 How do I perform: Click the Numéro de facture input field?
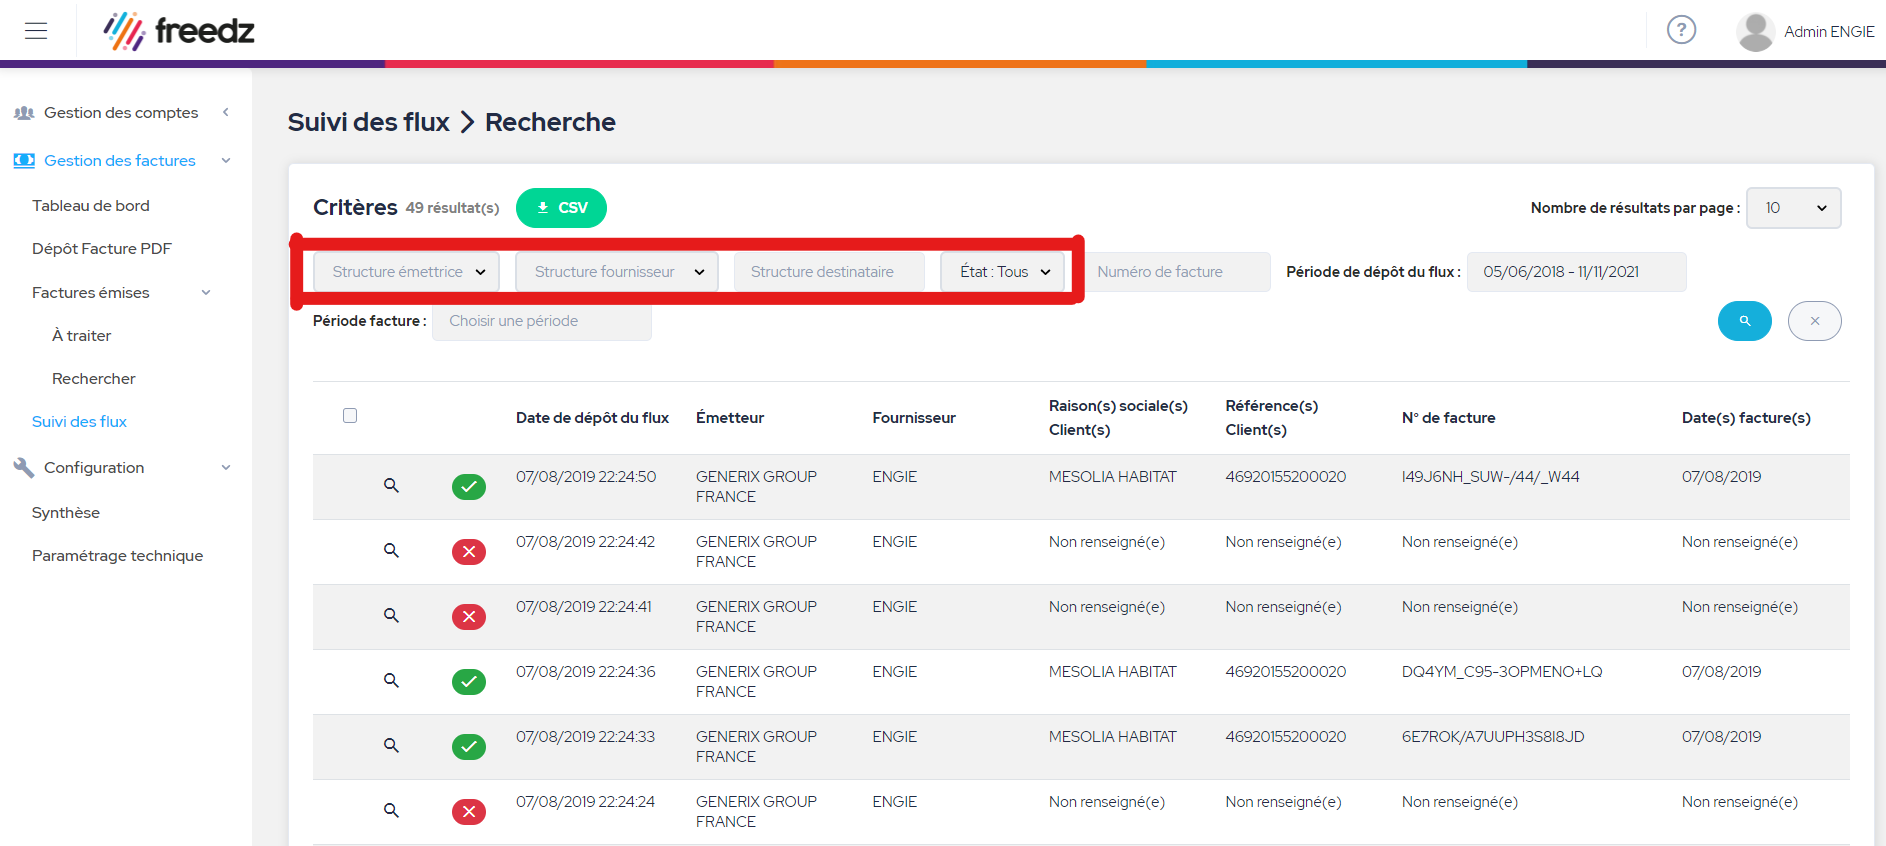1177,272
